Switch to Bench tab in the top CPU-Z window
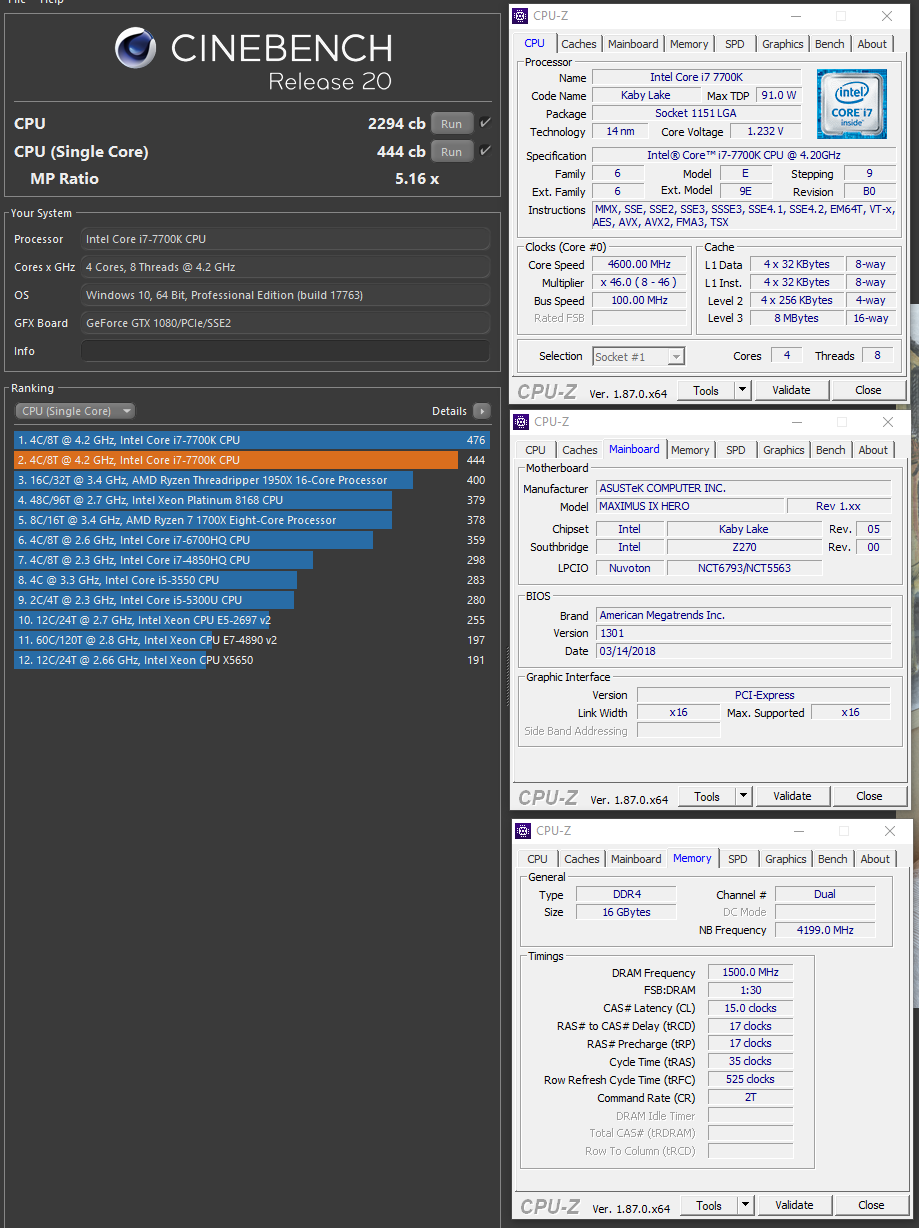The height and width of the screenshot is (1228, 919). (x=830, y=44)
